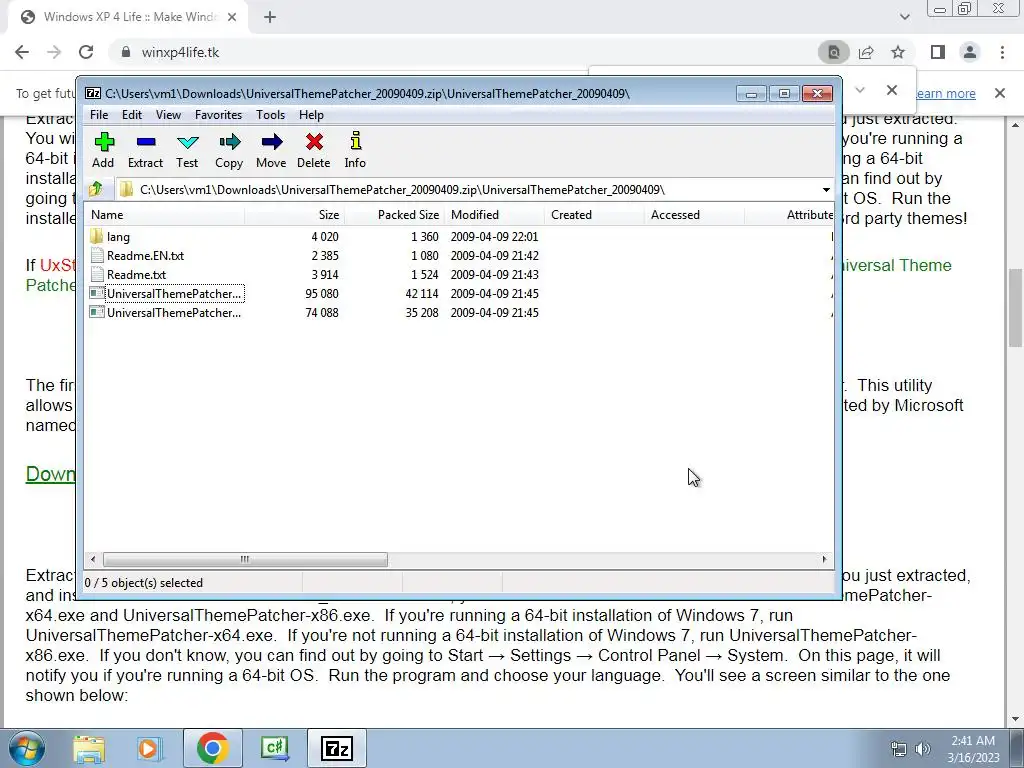Open the Windows Start button
The image size is (1024, 768).
click(x=27, y=748)
